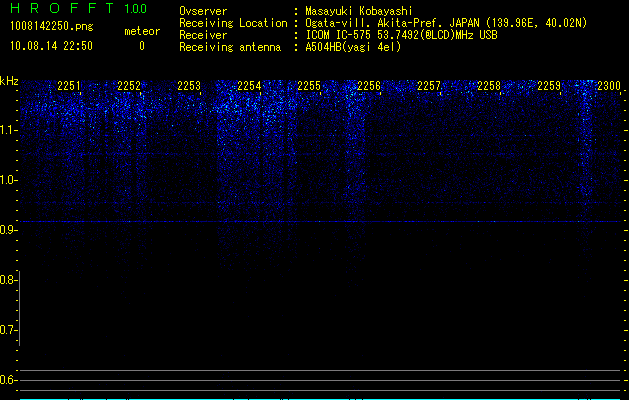Viewport: 629px width, 400px height.
Task: Click the 1.1 kHz axis label
Action: click(8, 130)
